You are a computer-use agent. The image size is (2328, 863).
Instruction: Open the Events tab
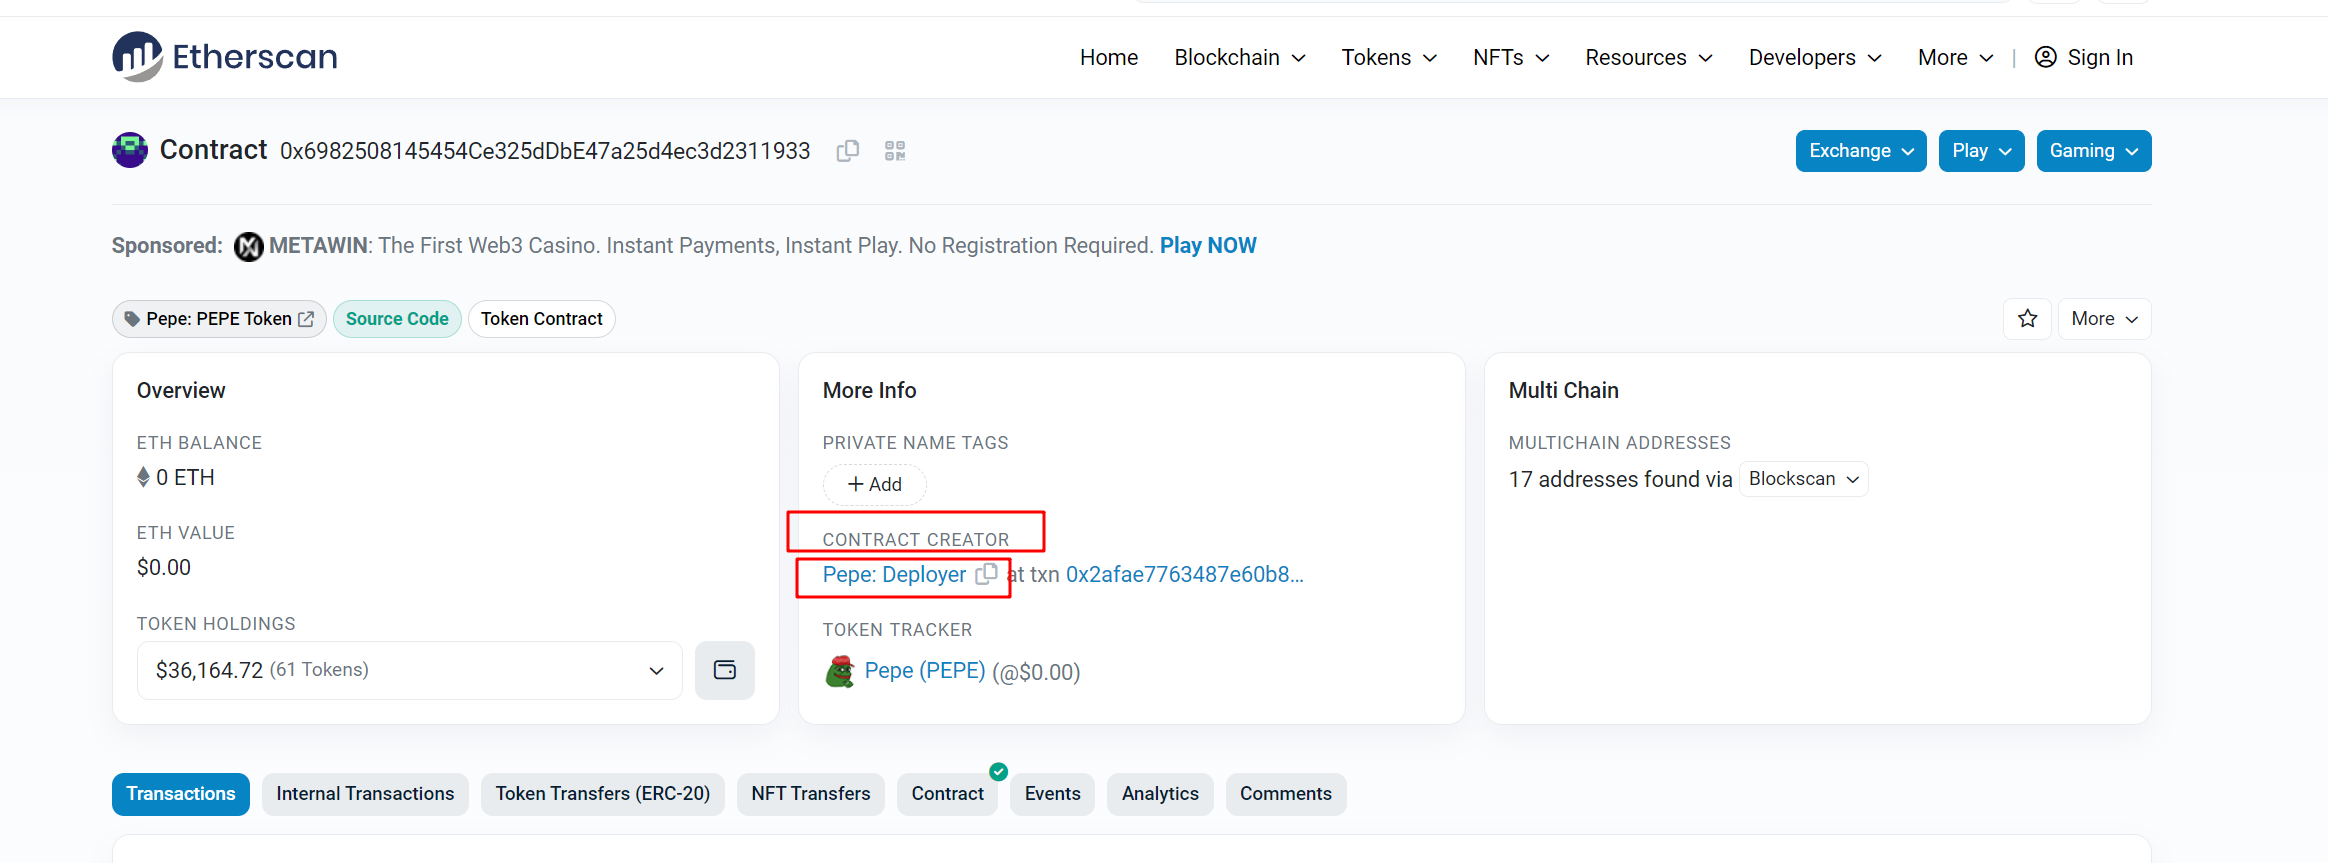(x=1052, y=794)
